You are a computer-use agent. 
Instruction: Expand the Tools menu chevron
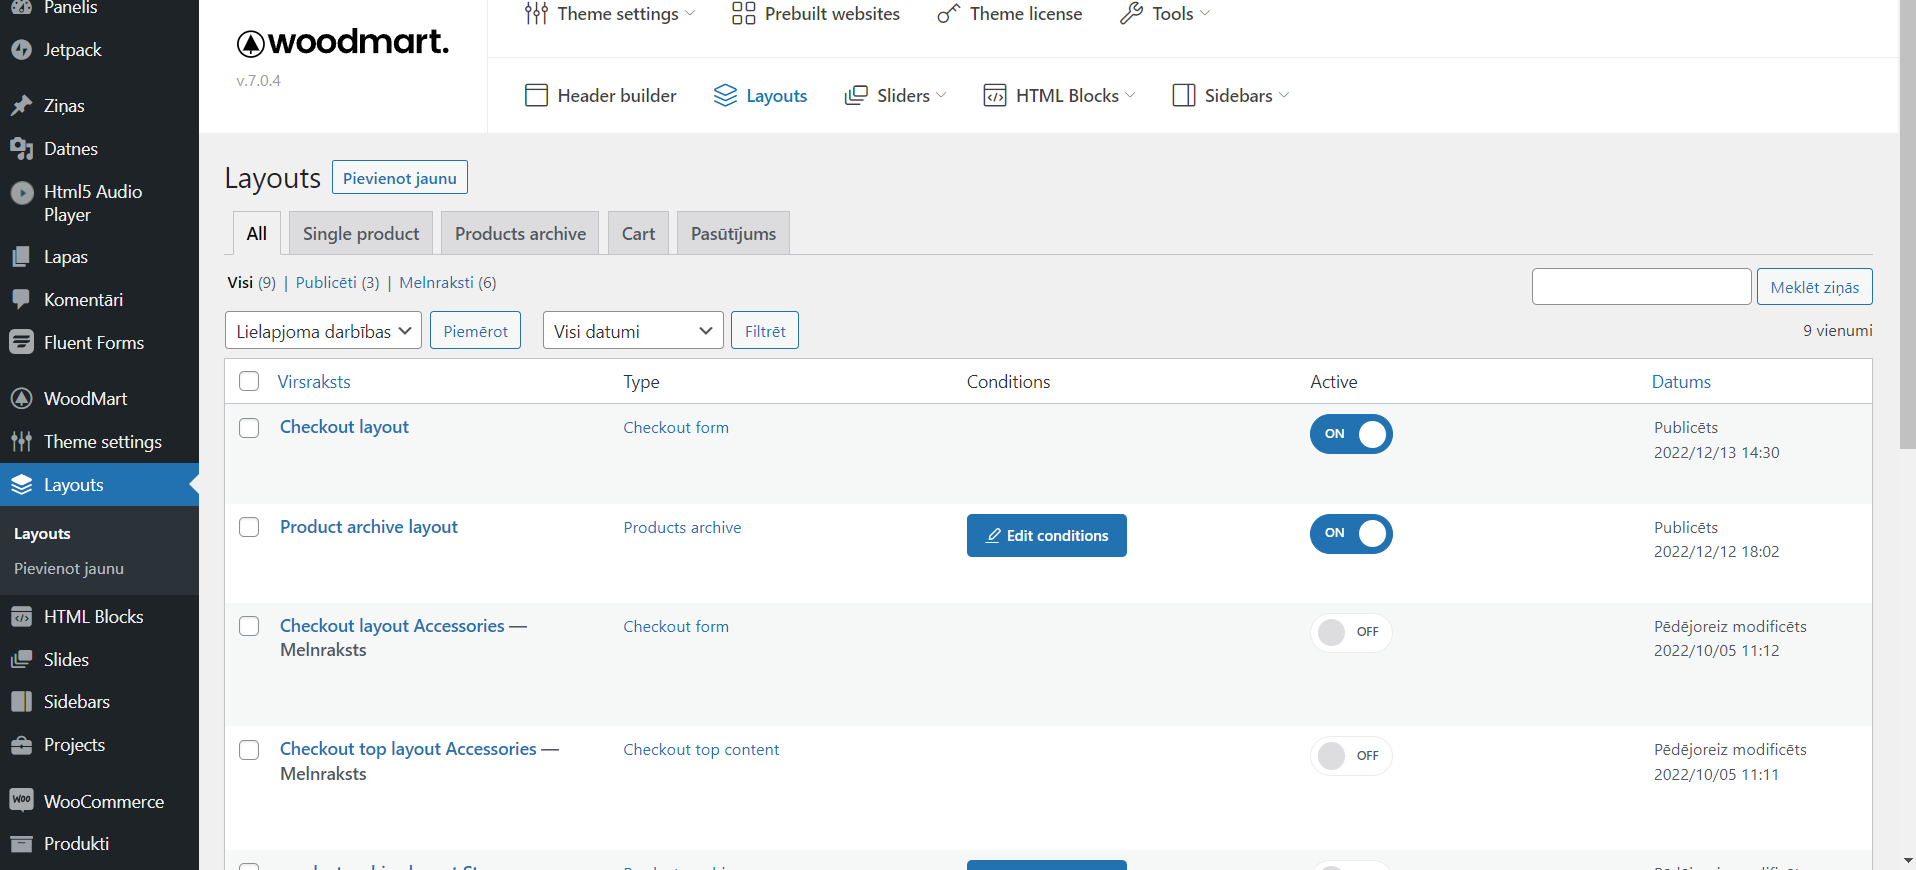(x=1205, y=14)
